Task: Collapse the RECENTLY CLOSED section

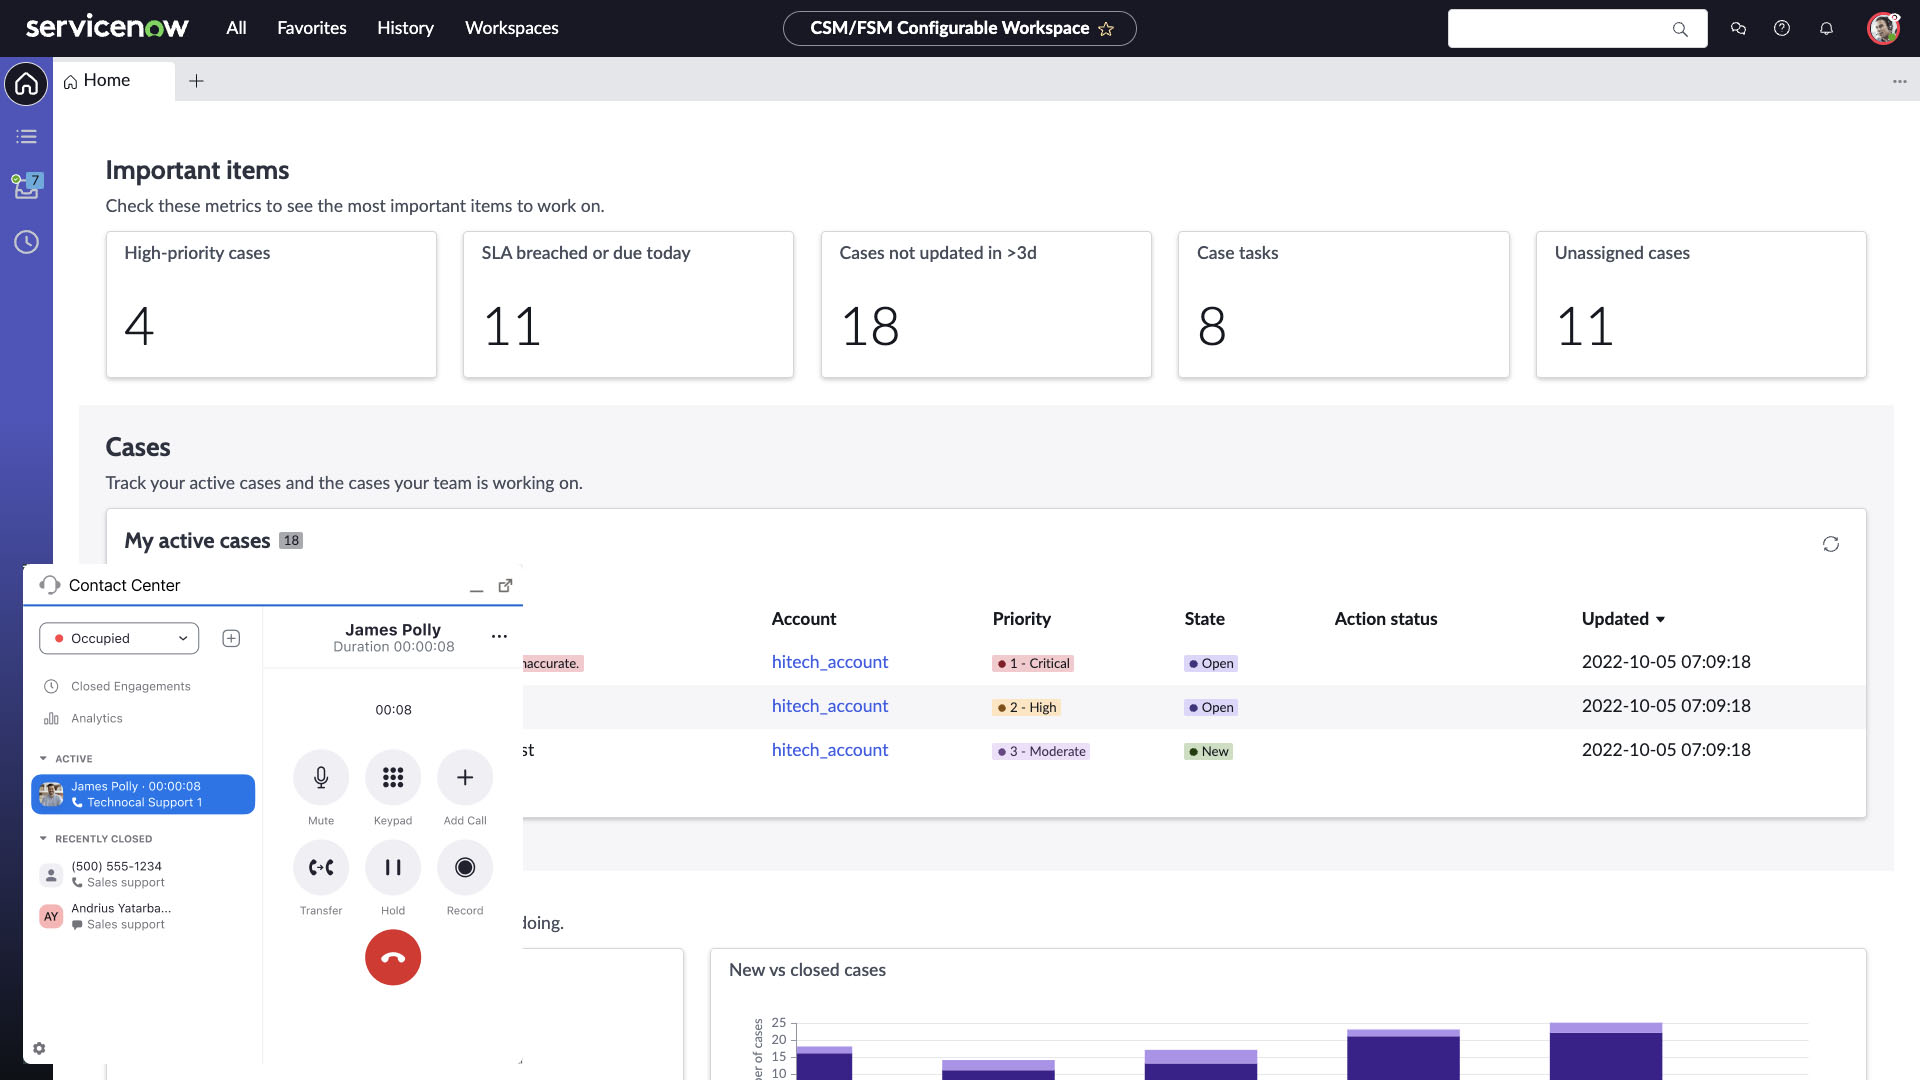Action: pos(43,838)
